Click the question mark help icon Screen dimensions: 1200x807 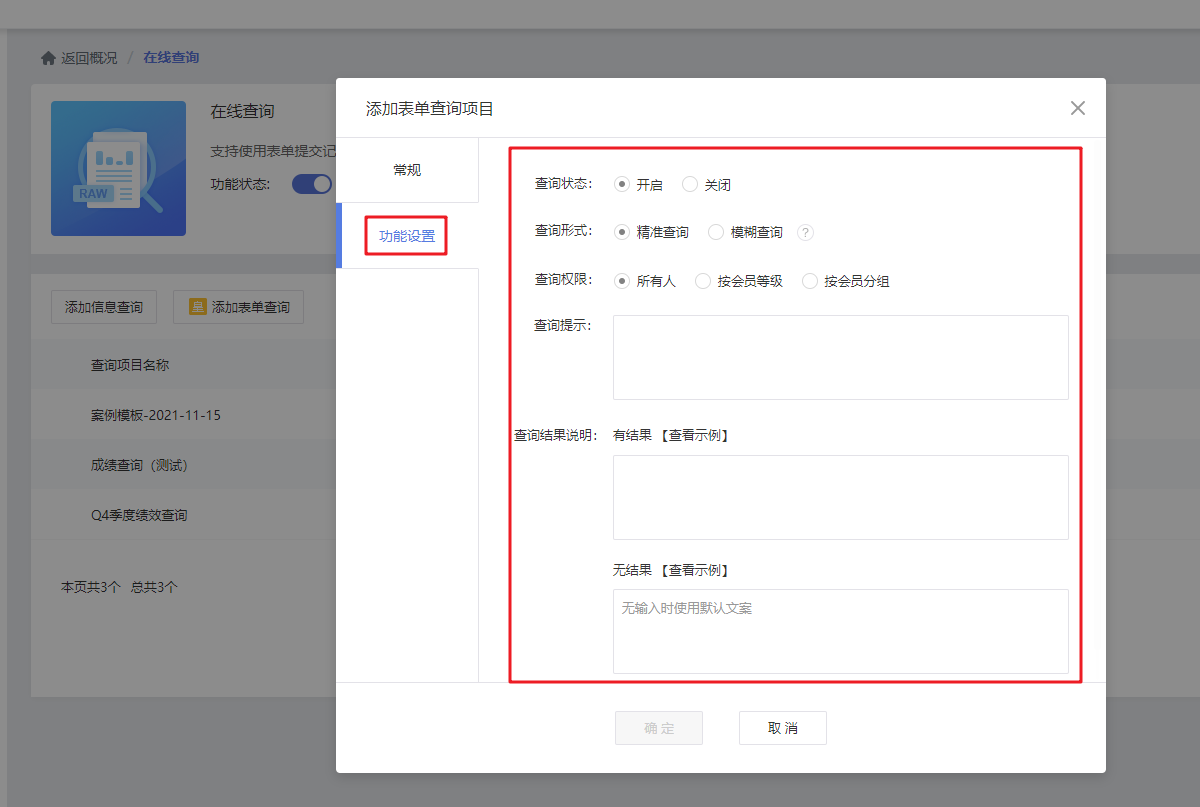[x=805, y=232]
